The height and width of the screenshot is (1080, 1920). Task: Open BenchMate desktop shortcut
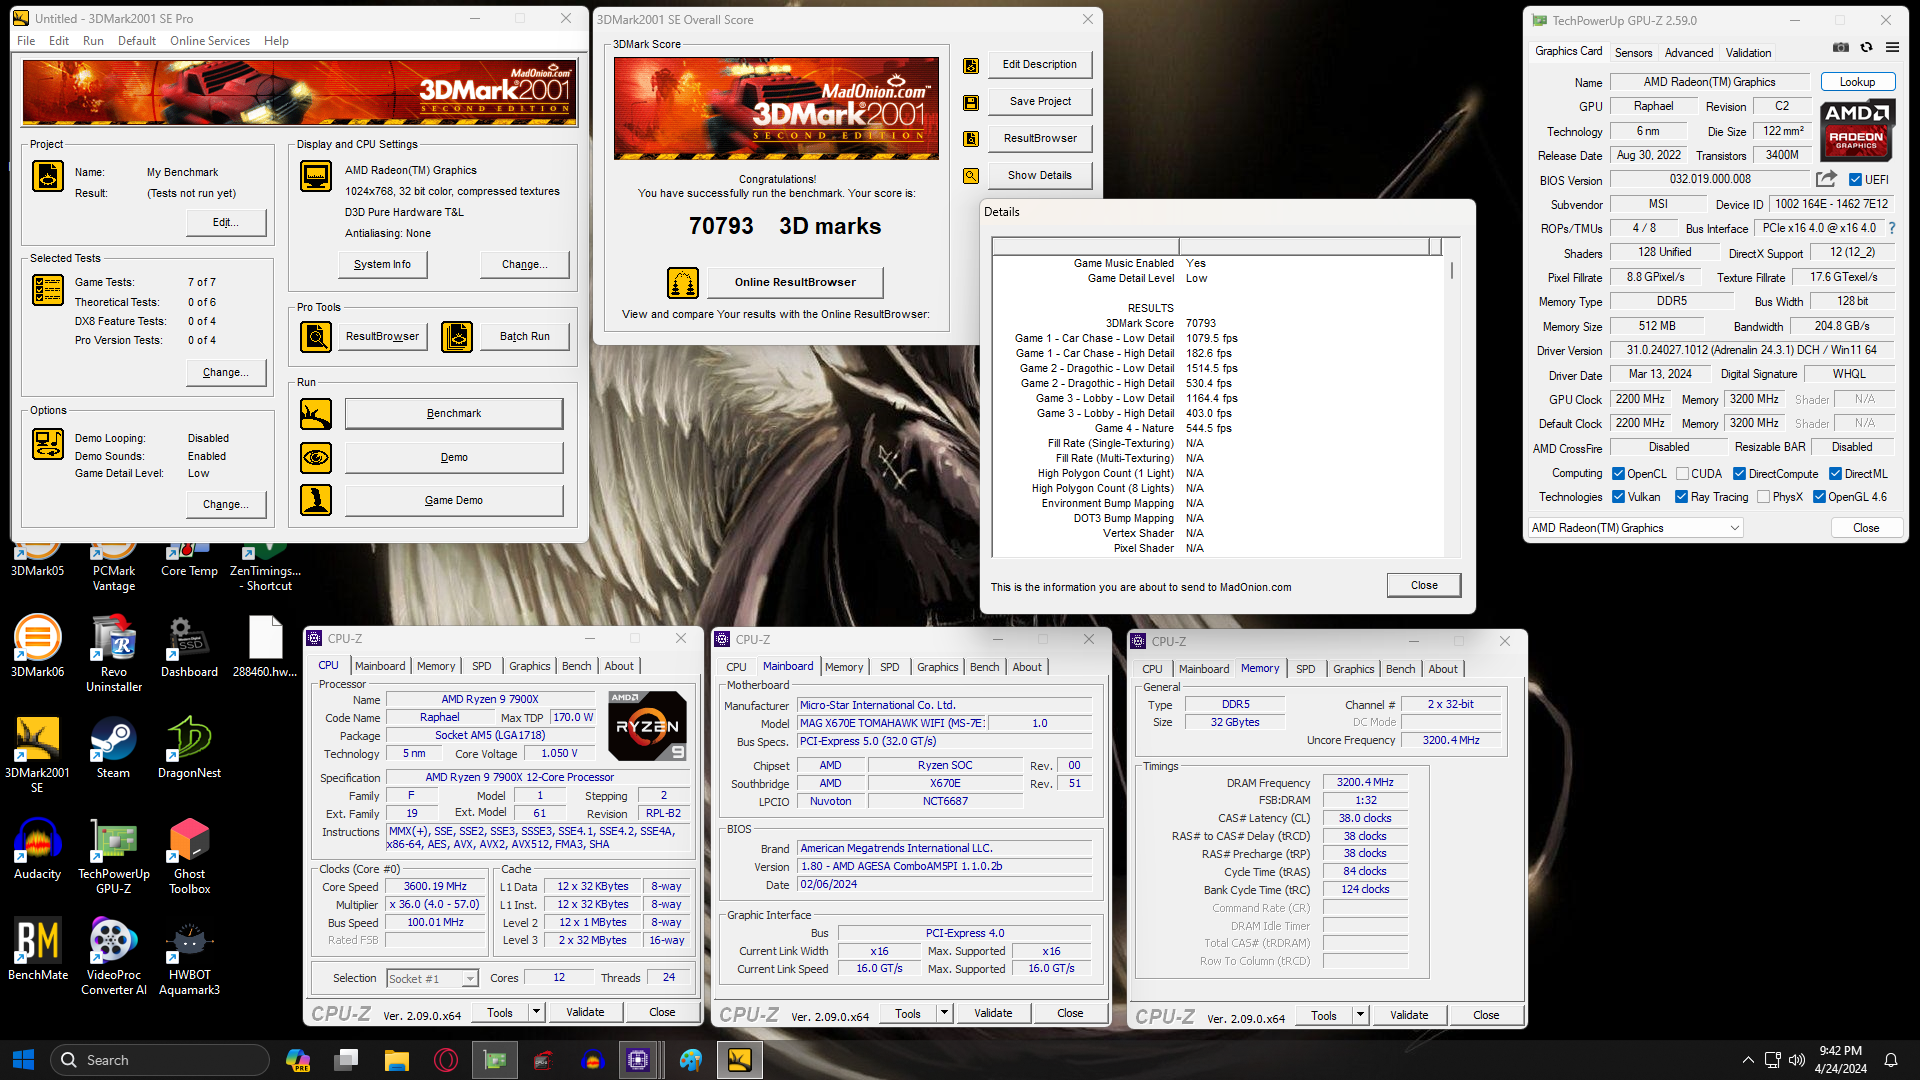click(38, 951)
